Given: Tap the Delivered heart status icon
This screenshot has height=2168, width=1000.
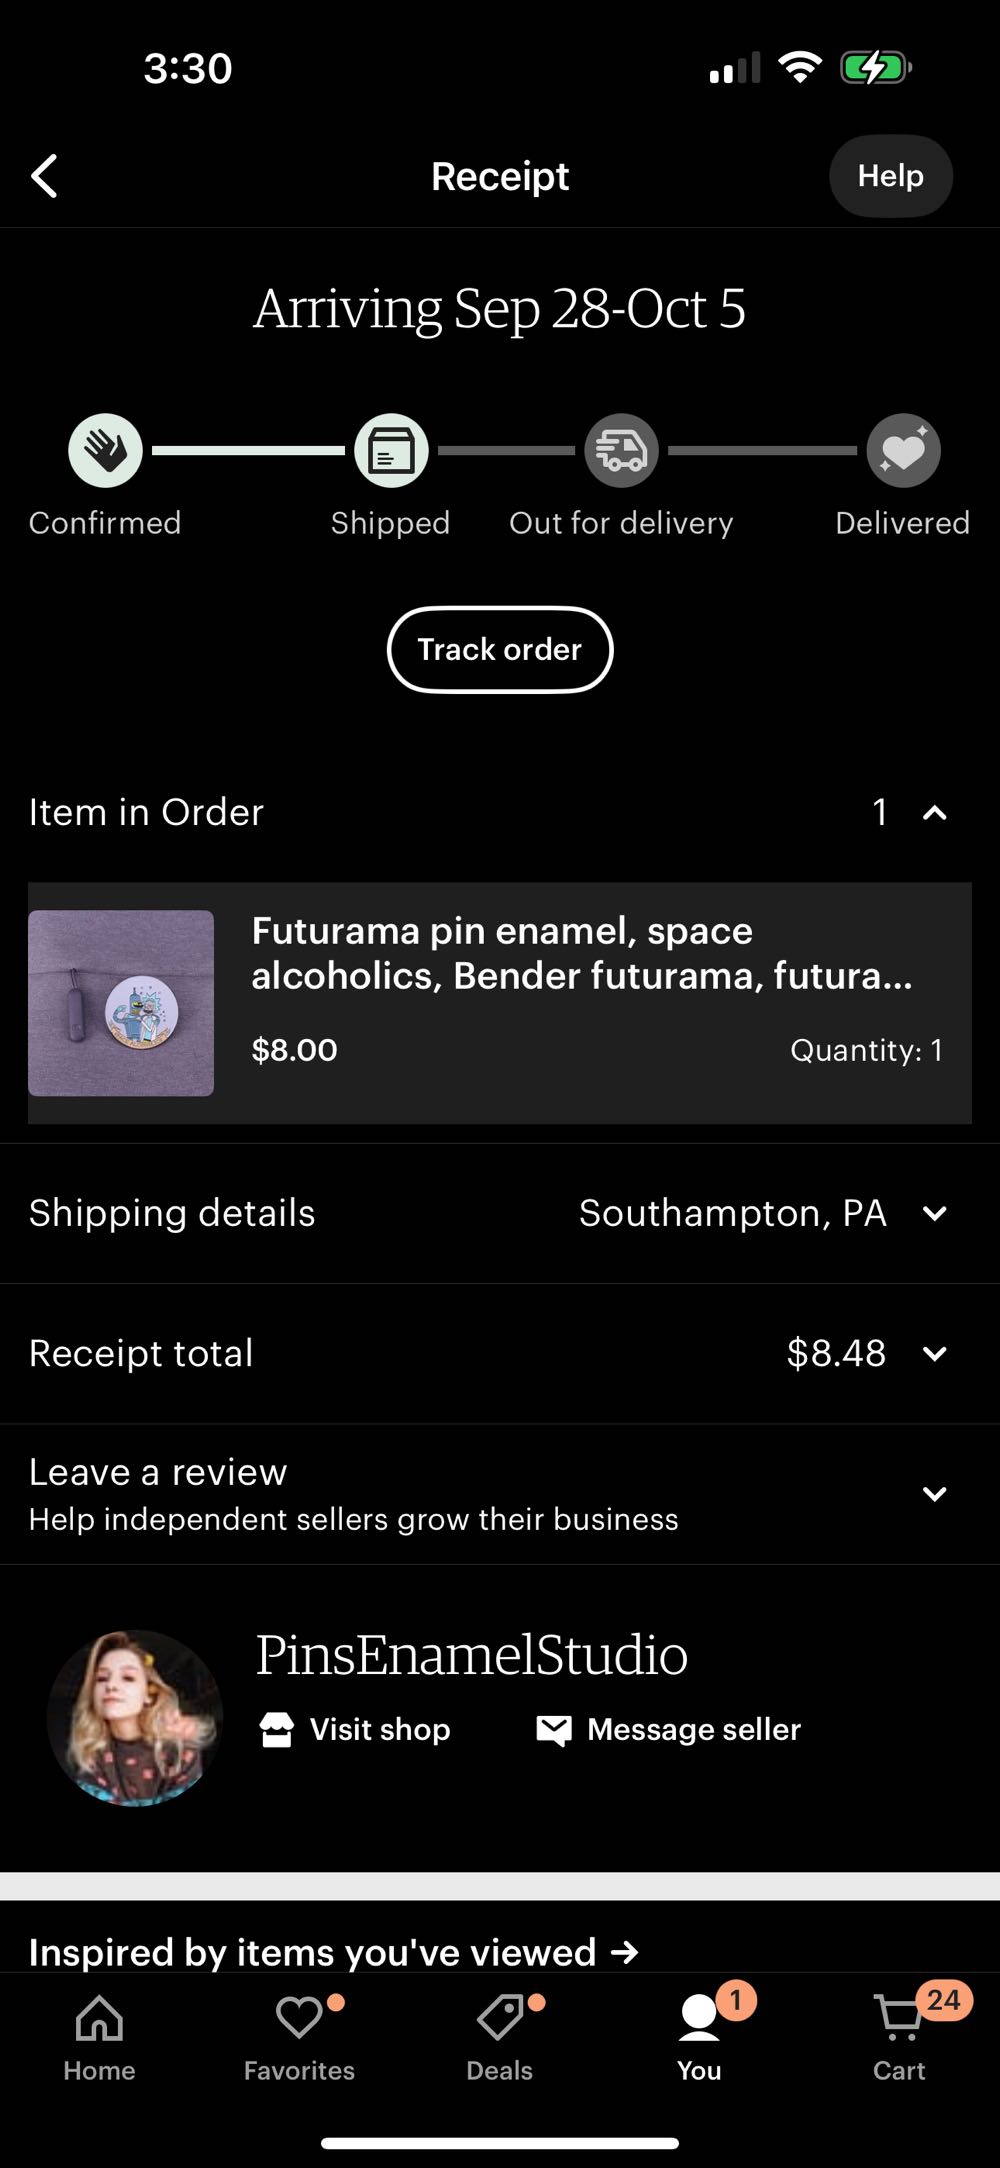Looking at the screenshot, I should [x=903, y=451].
